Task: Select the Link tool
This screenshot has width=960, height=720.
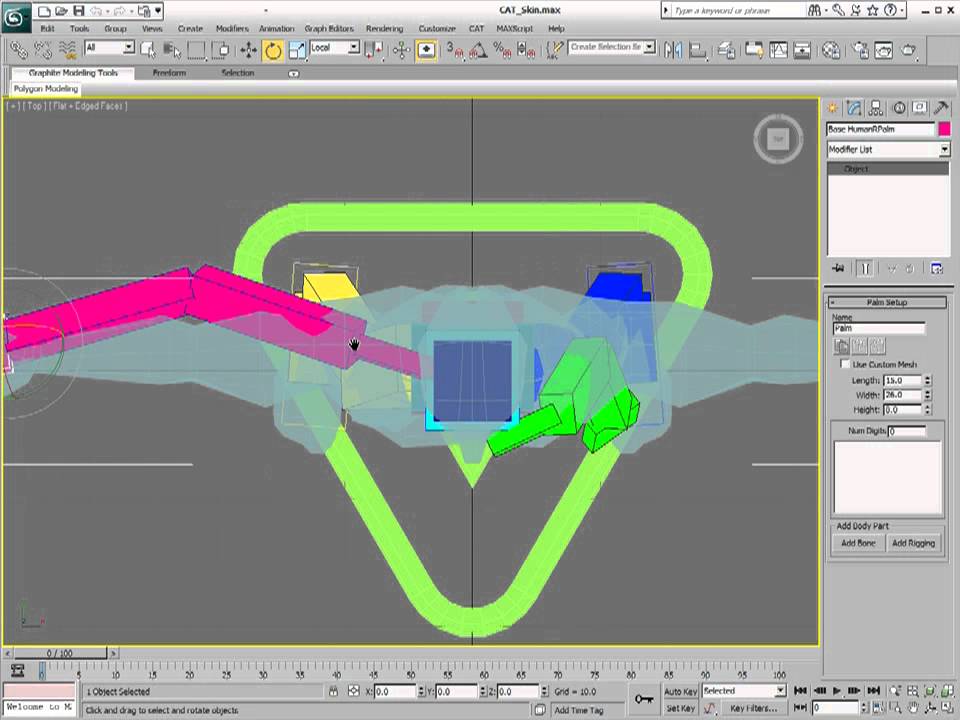Action: click(x=18, y=50)
